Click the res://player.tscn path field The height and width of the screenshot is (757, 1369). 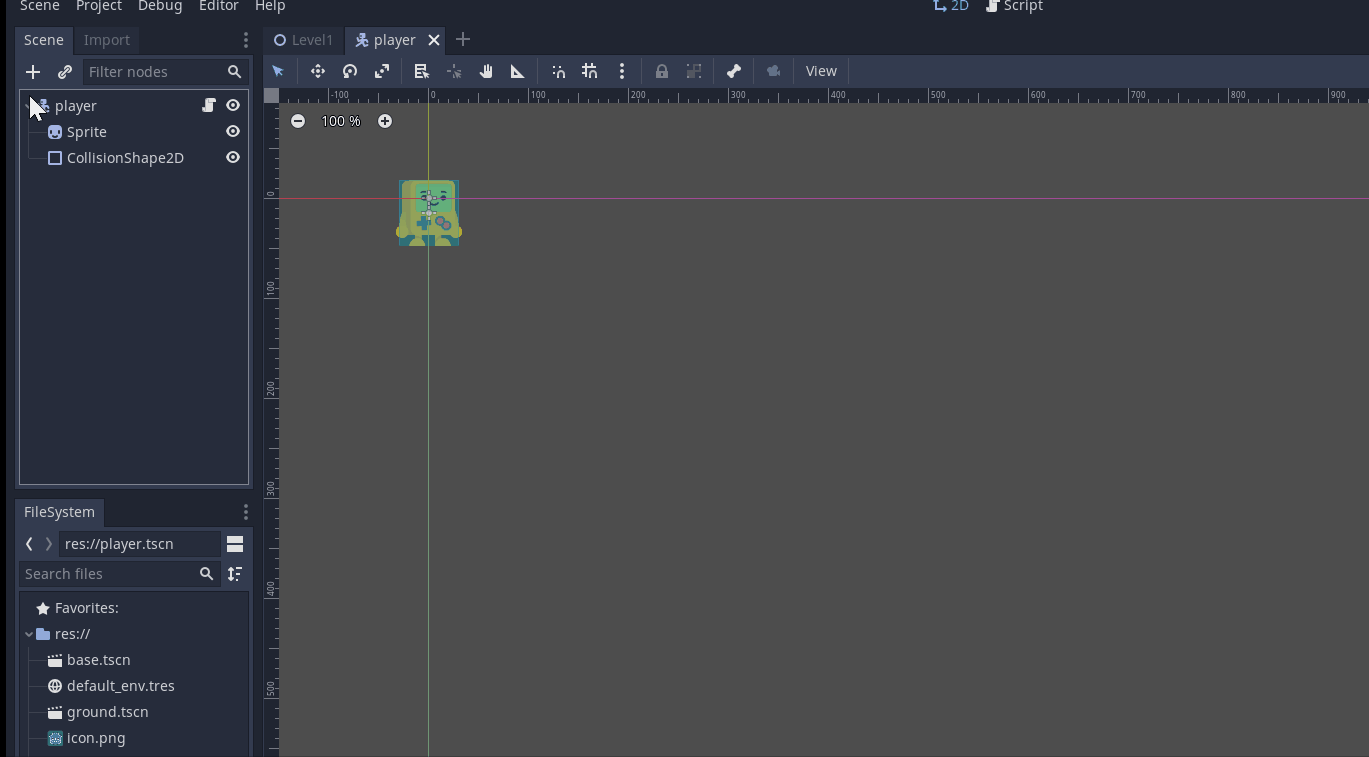click(139, 544)
